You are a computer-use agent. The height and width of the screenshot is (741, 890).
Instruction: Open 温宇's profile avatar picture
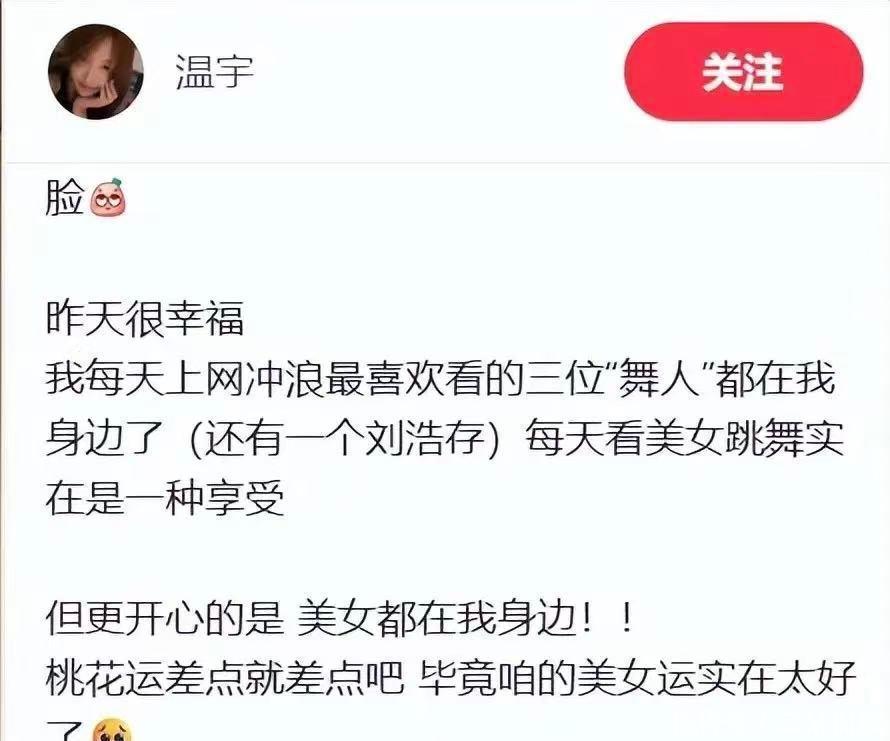coord(96,72)
